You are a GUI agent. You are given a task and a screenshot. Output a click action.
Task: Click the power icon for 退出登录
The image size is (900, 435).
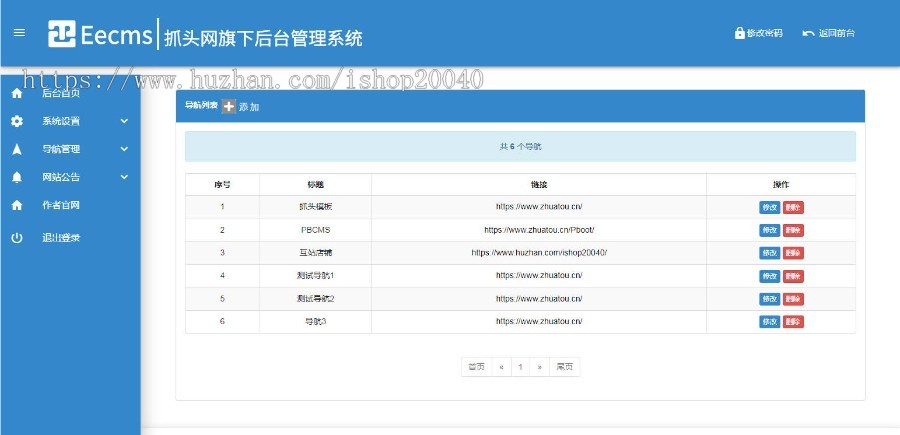[17, 238]
